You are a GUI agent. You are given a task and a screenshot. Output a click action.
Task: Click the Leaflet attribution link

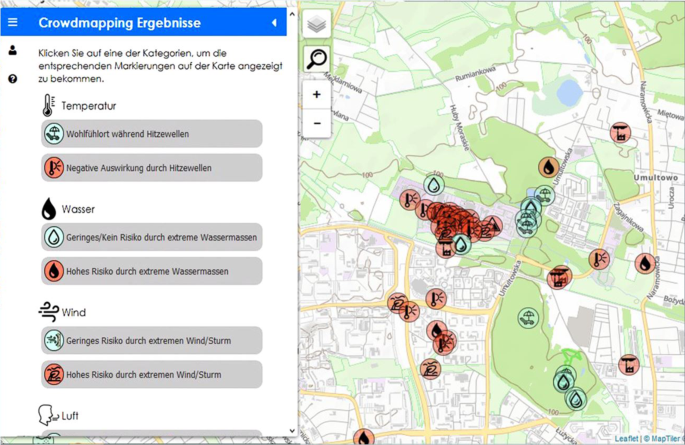[x=626, y=439]
